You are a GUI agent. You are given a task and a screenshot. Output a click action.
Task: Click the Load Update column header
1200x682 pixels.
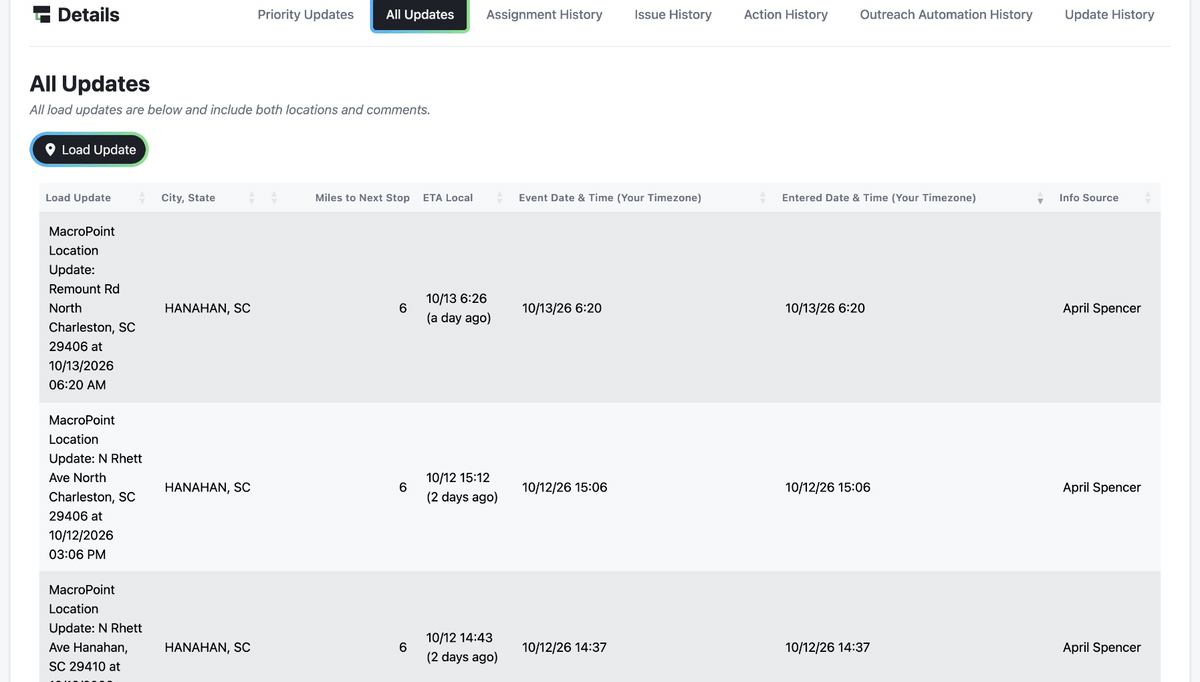[x=78, y=198]
